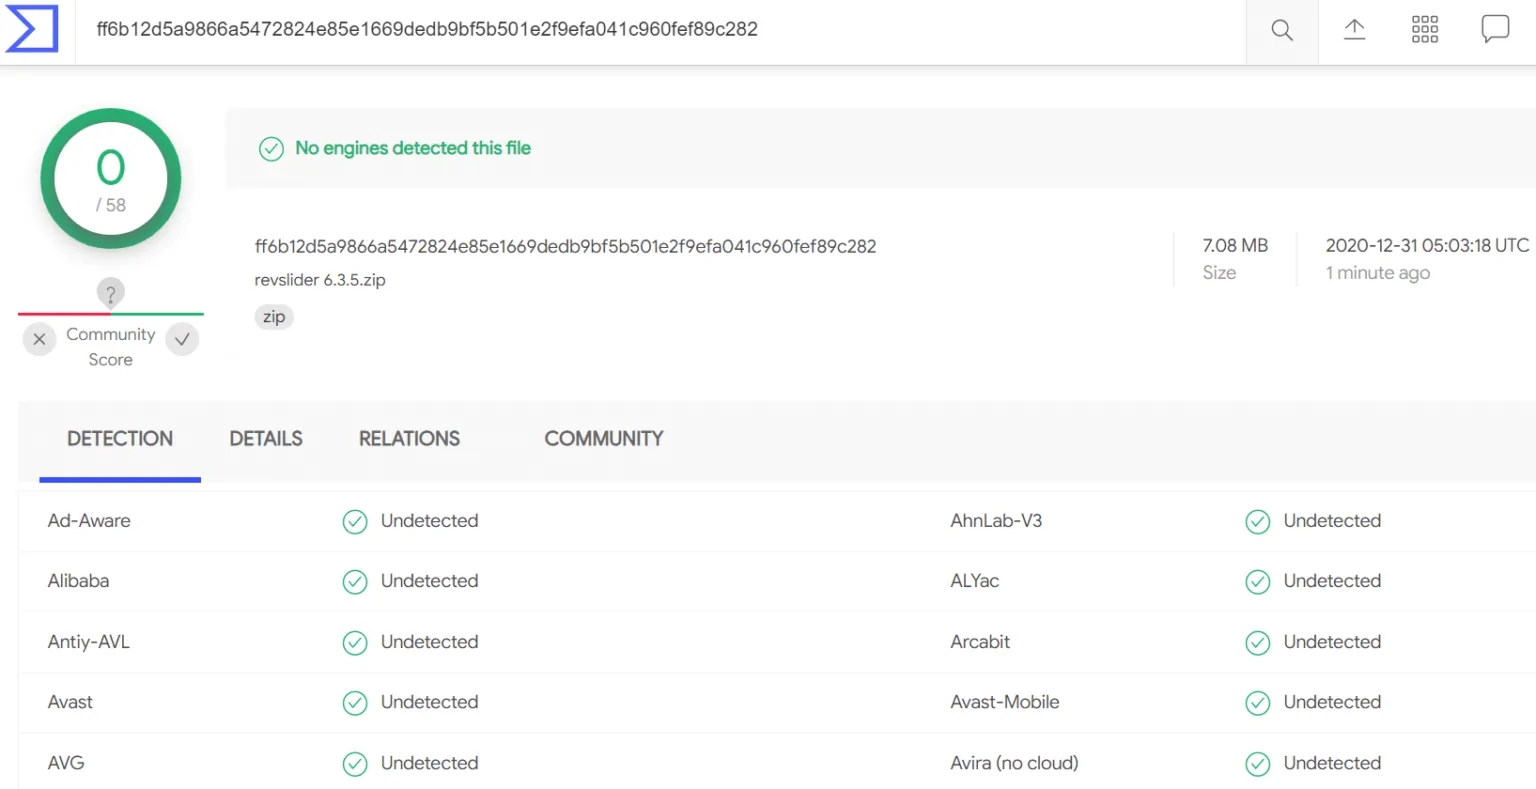This screenshot has height=789, width=1536.
Task: Click the Alibaba engine name
Action: [x=78, y=581]
